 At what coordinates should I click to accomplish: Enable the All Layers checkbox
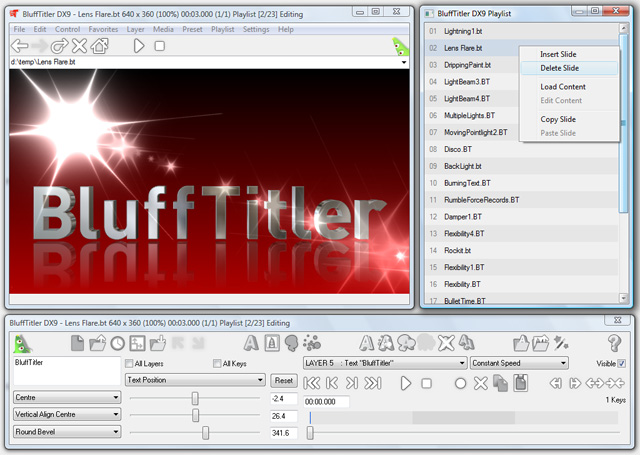click(x=129, y=363)
